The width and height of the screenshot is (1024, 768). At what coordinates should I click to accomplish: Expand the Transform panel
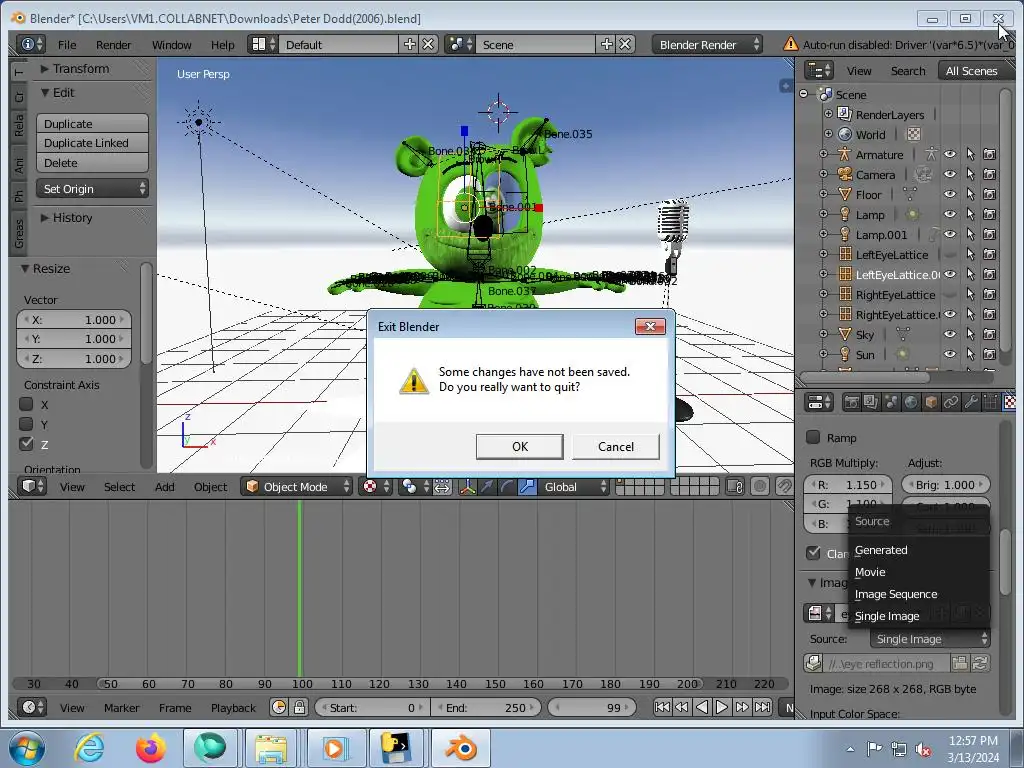[74, 69]
